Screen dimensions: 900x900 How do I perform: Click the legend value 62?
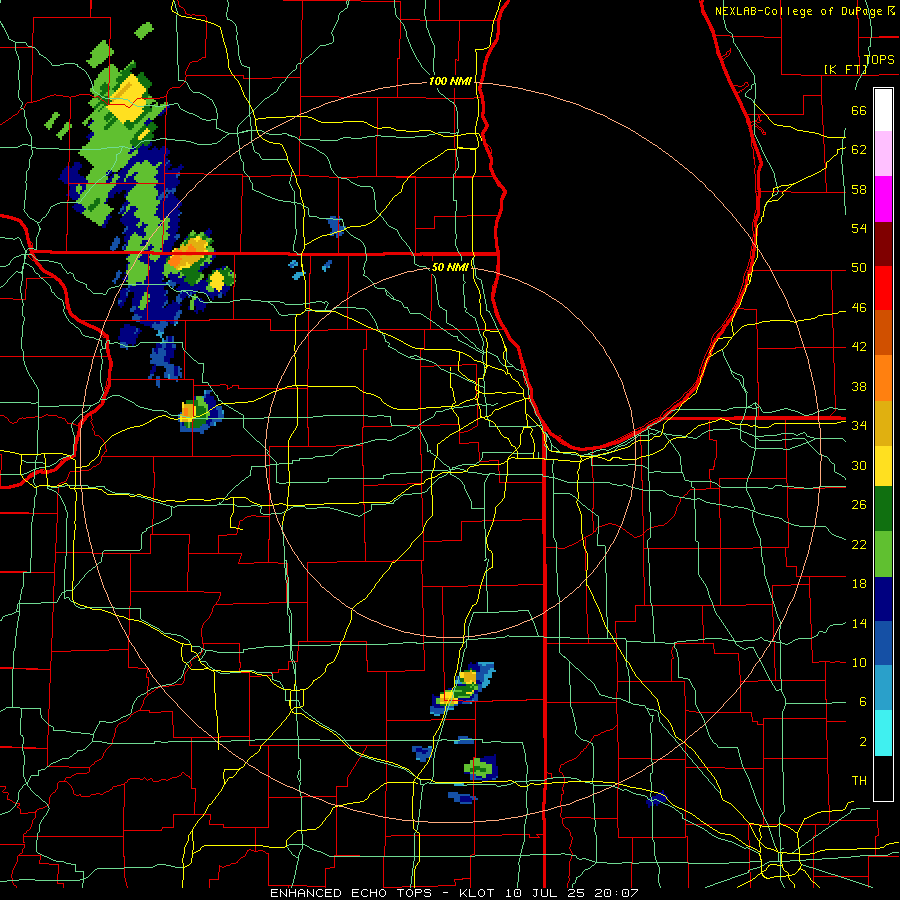point(859,150)
